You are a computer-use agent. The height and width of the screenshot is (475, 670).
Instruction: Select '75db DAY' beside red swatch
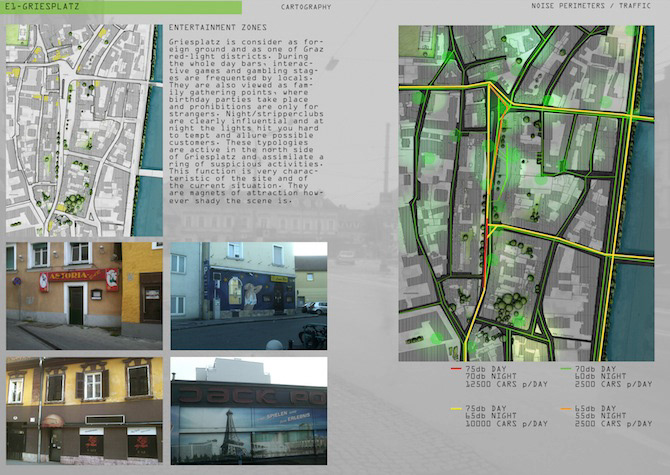click(x=486, y=369)
